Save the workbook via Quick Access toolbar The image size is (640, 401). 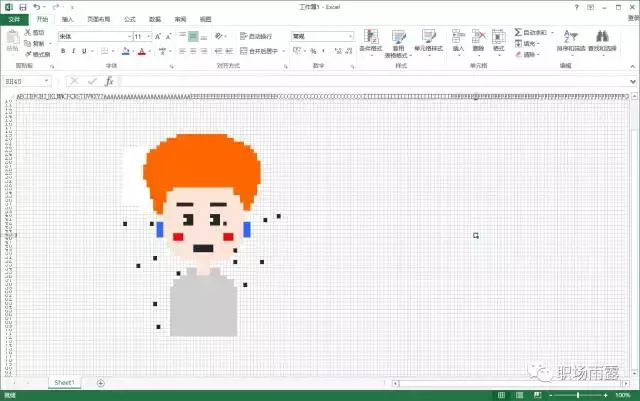[x=23, y=7]
